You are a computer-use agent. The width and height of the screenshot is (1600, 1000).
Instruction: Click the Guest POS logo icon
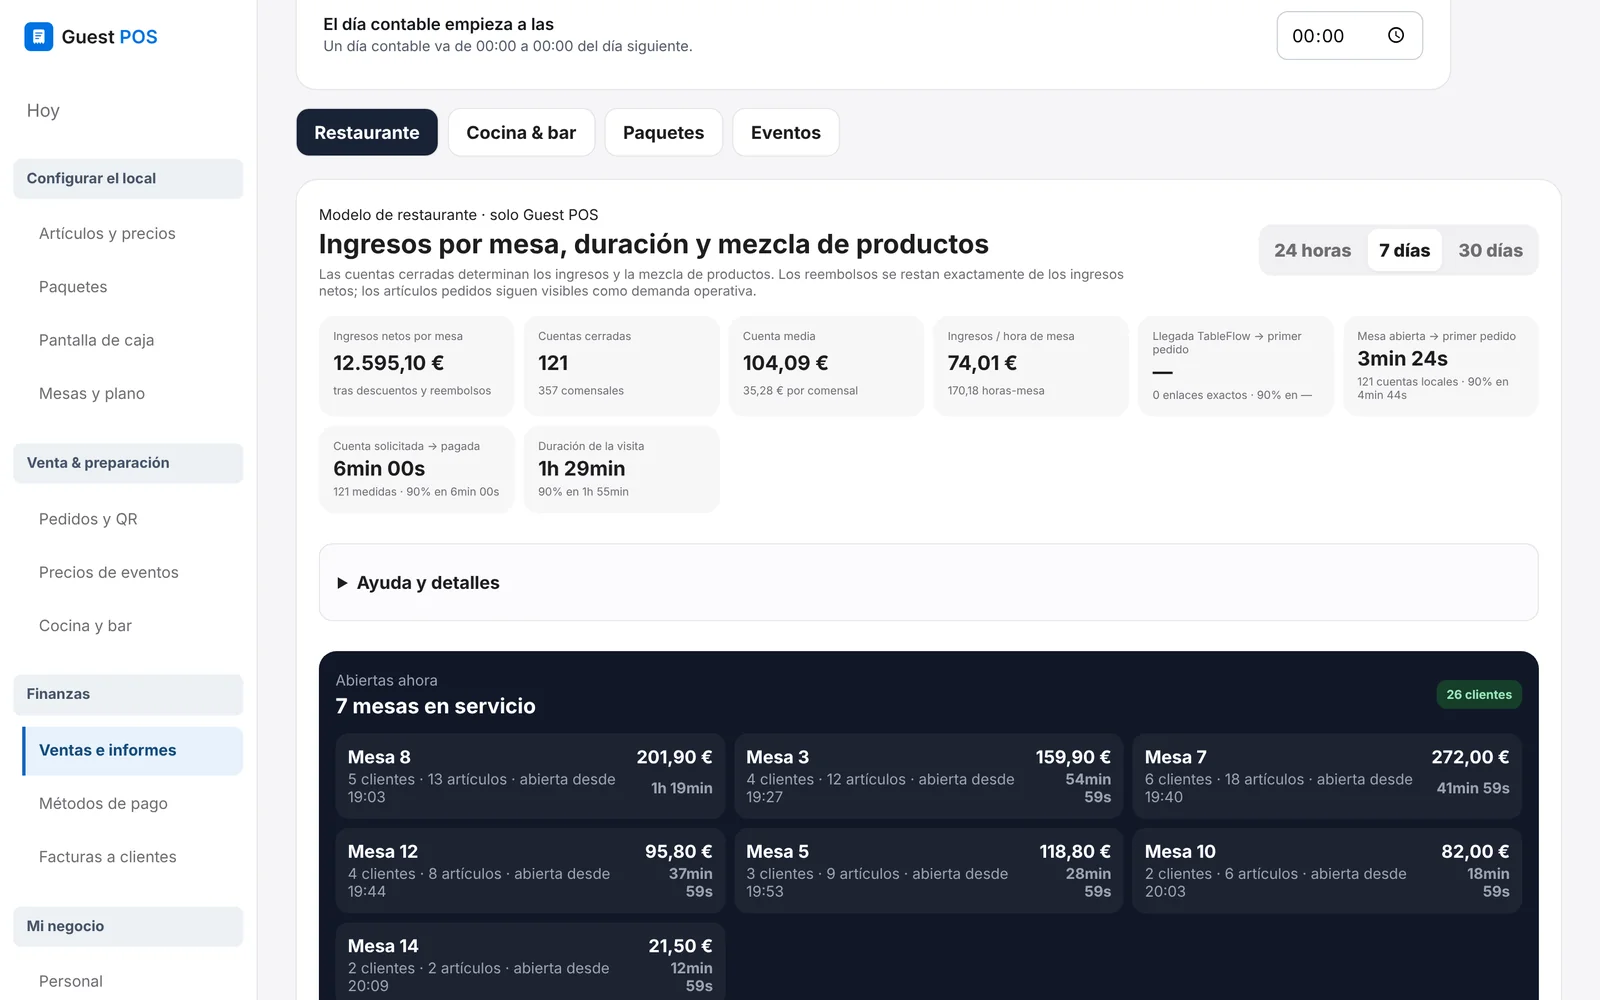38,37
